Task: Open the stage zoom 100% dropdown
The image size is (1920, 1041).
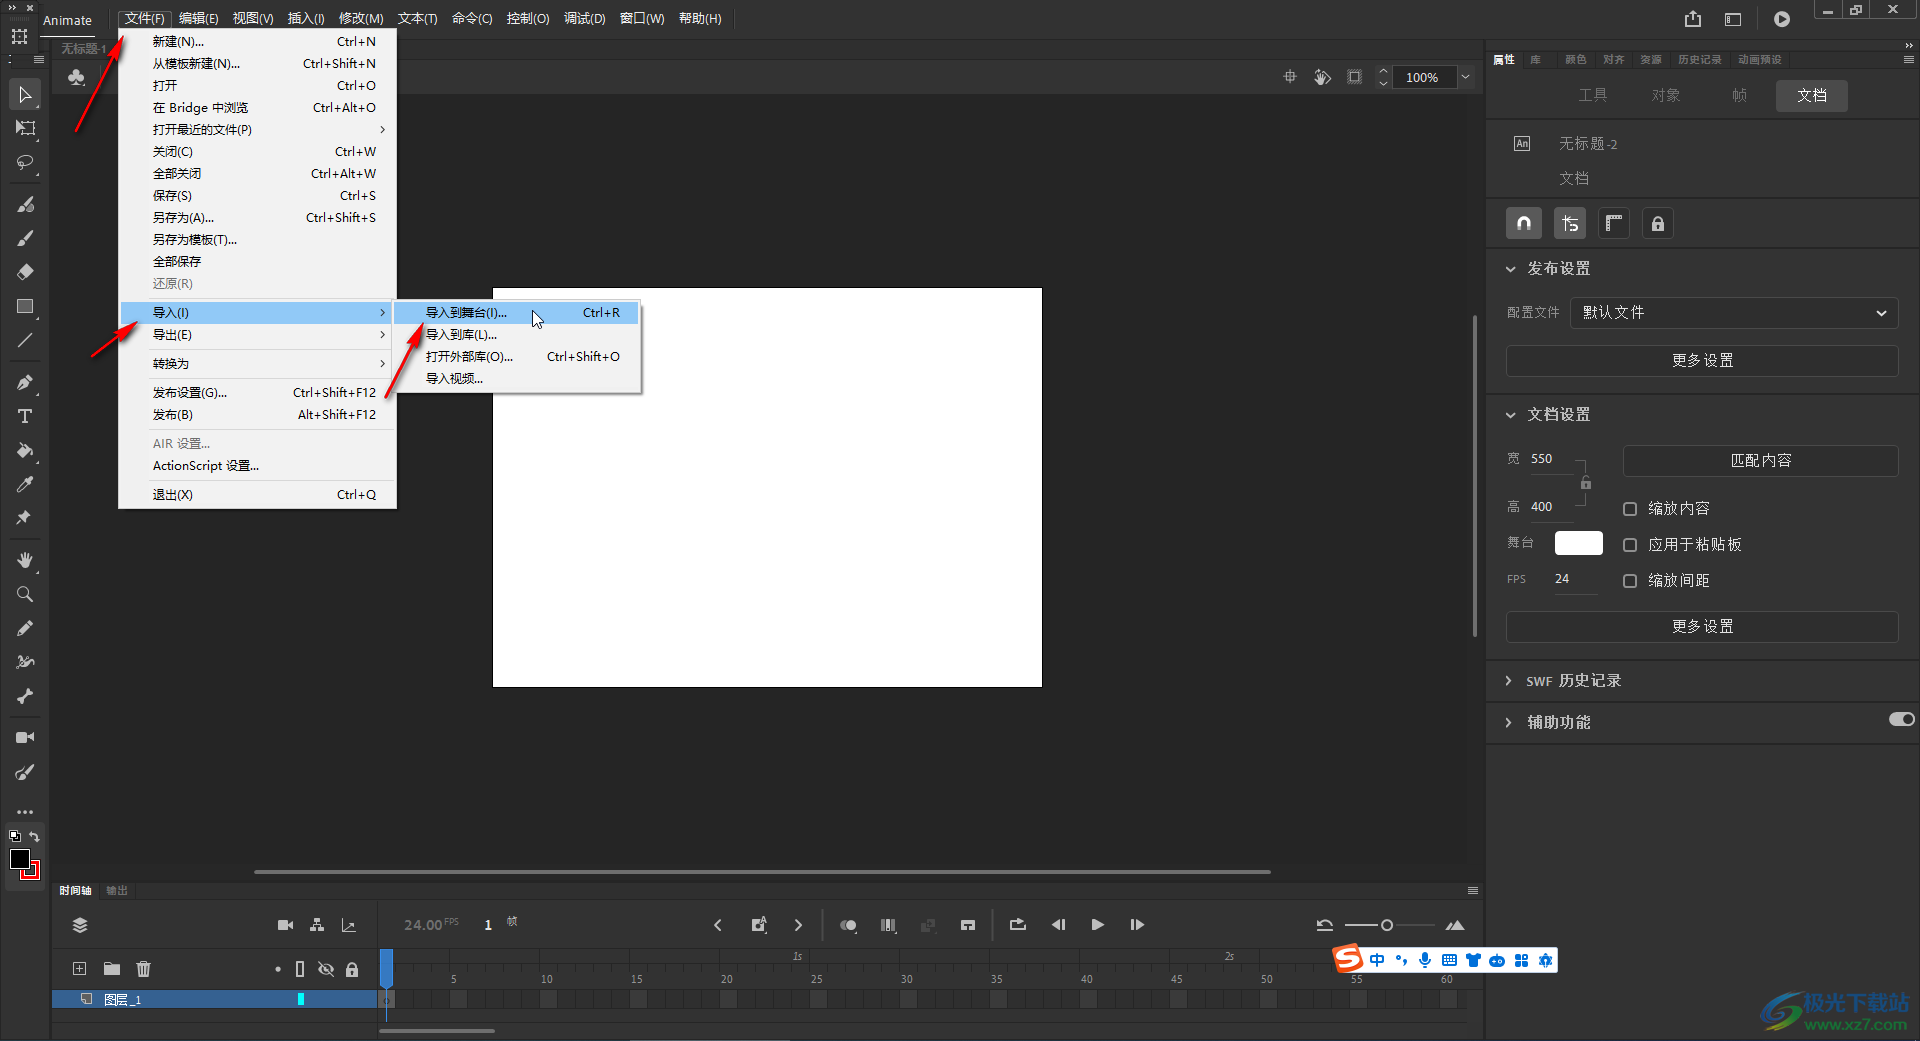Action: point(1465,77)
